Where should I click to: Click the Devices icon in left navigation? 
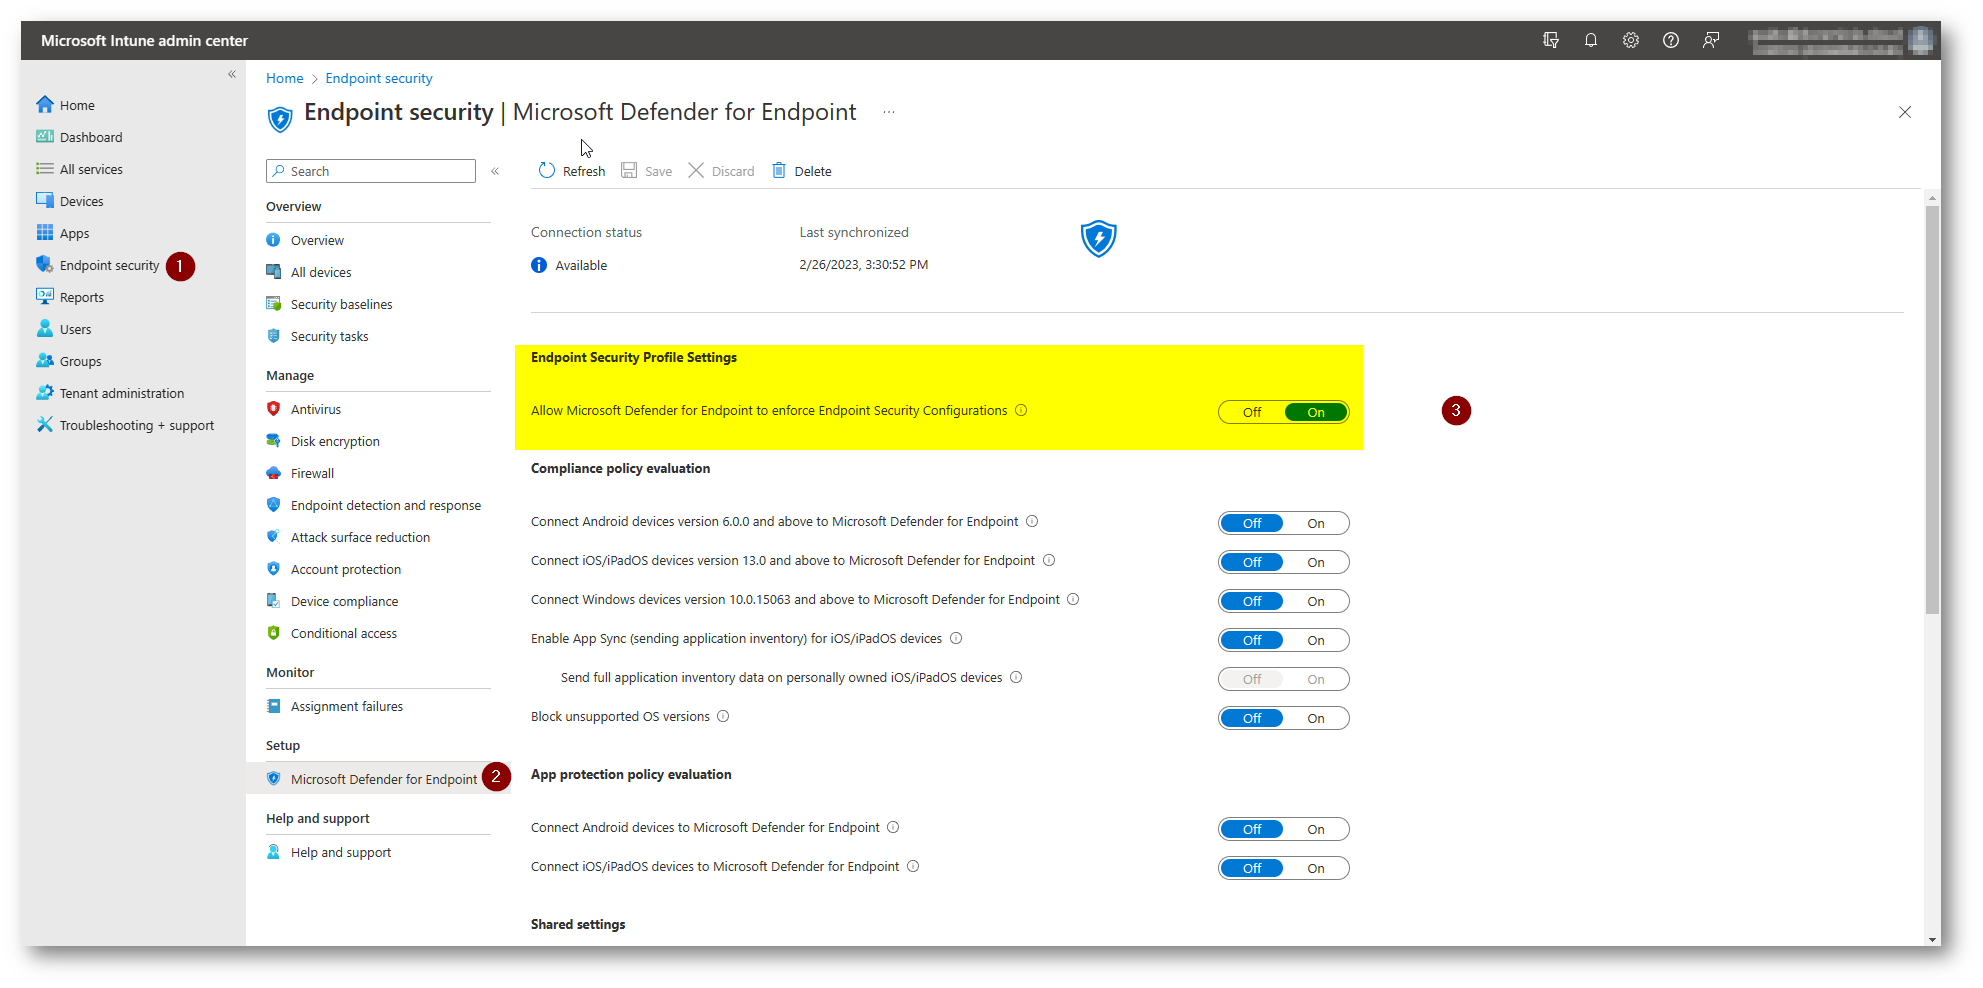point(45,200)
